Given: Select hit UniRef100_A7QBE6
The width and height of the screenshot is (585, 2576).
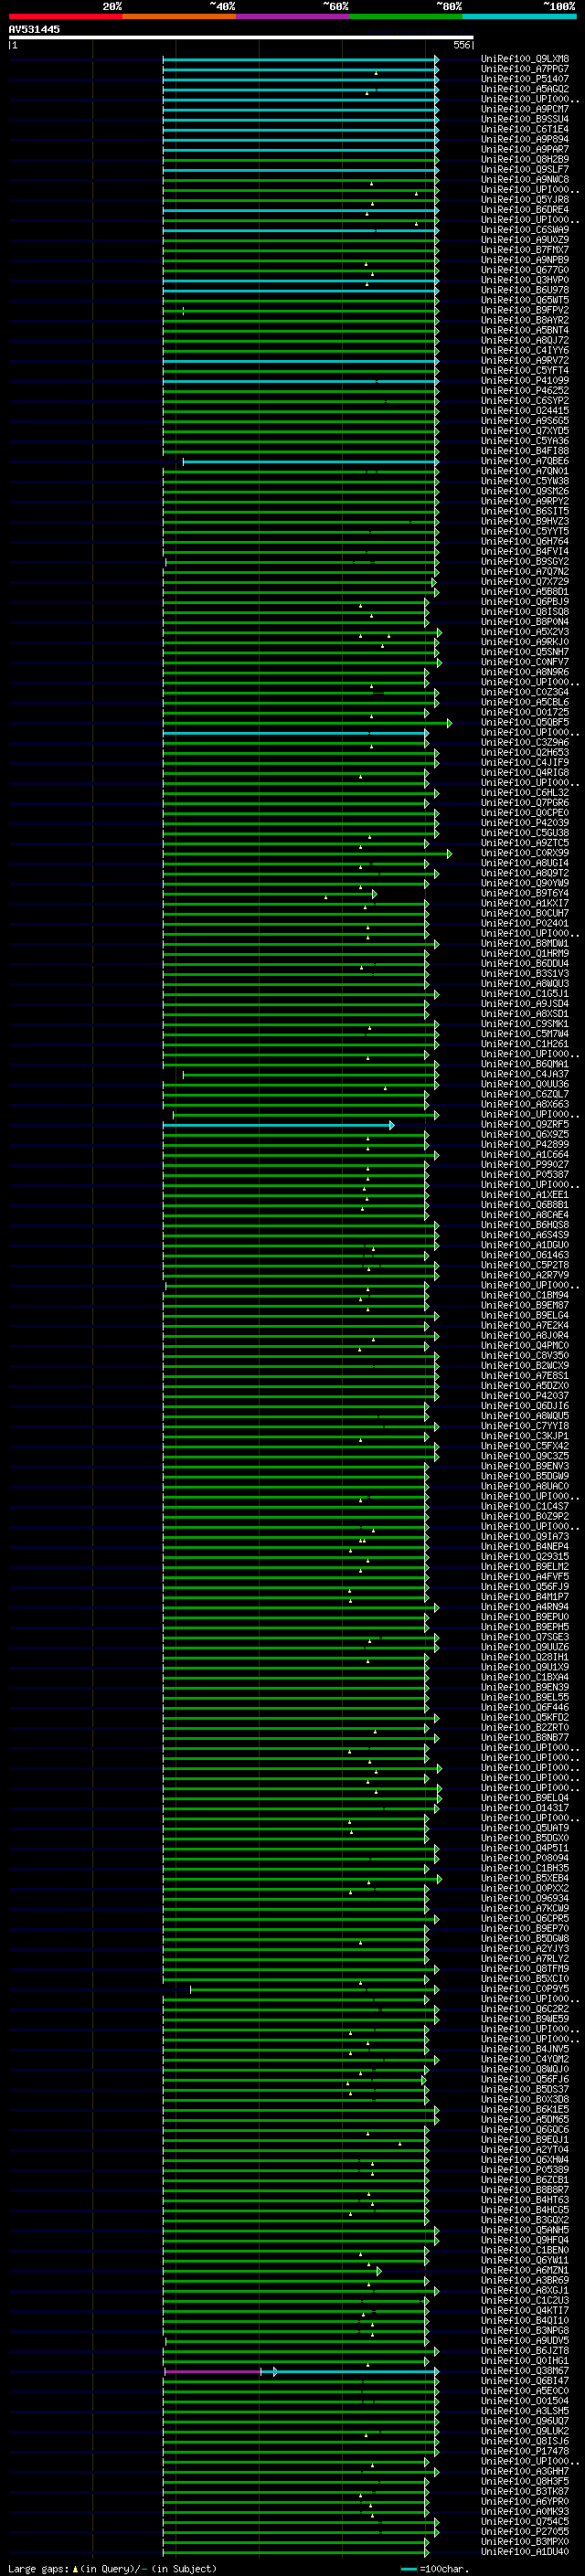Looking at the screenshot, I should (x=525, y=461).
